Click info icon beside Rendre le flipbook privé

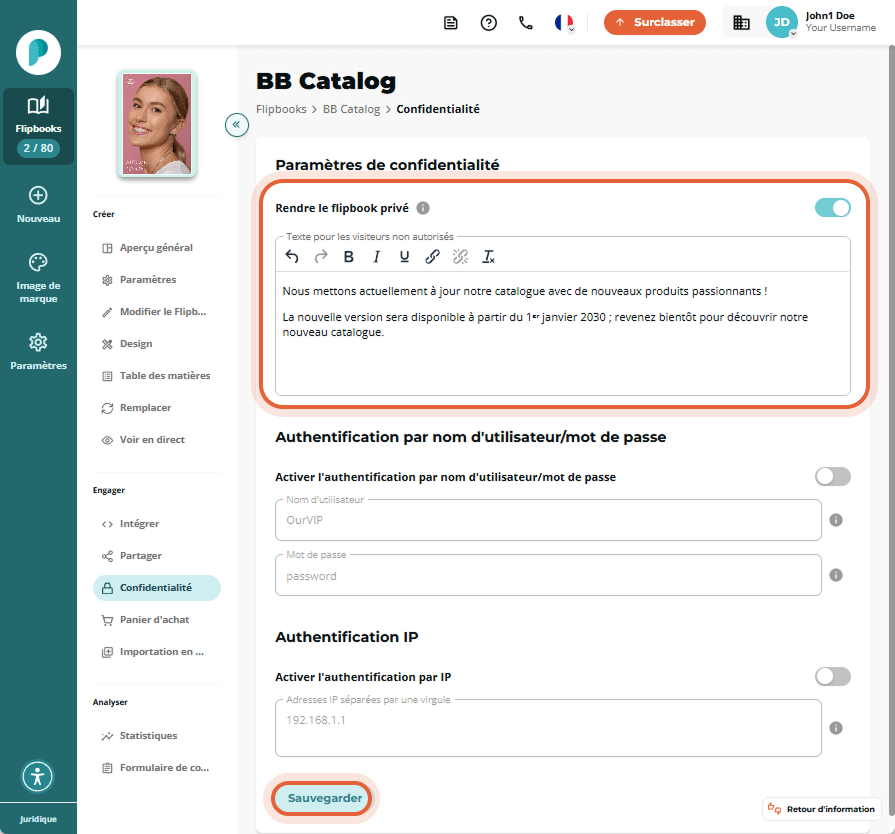(x=423, y=208)
